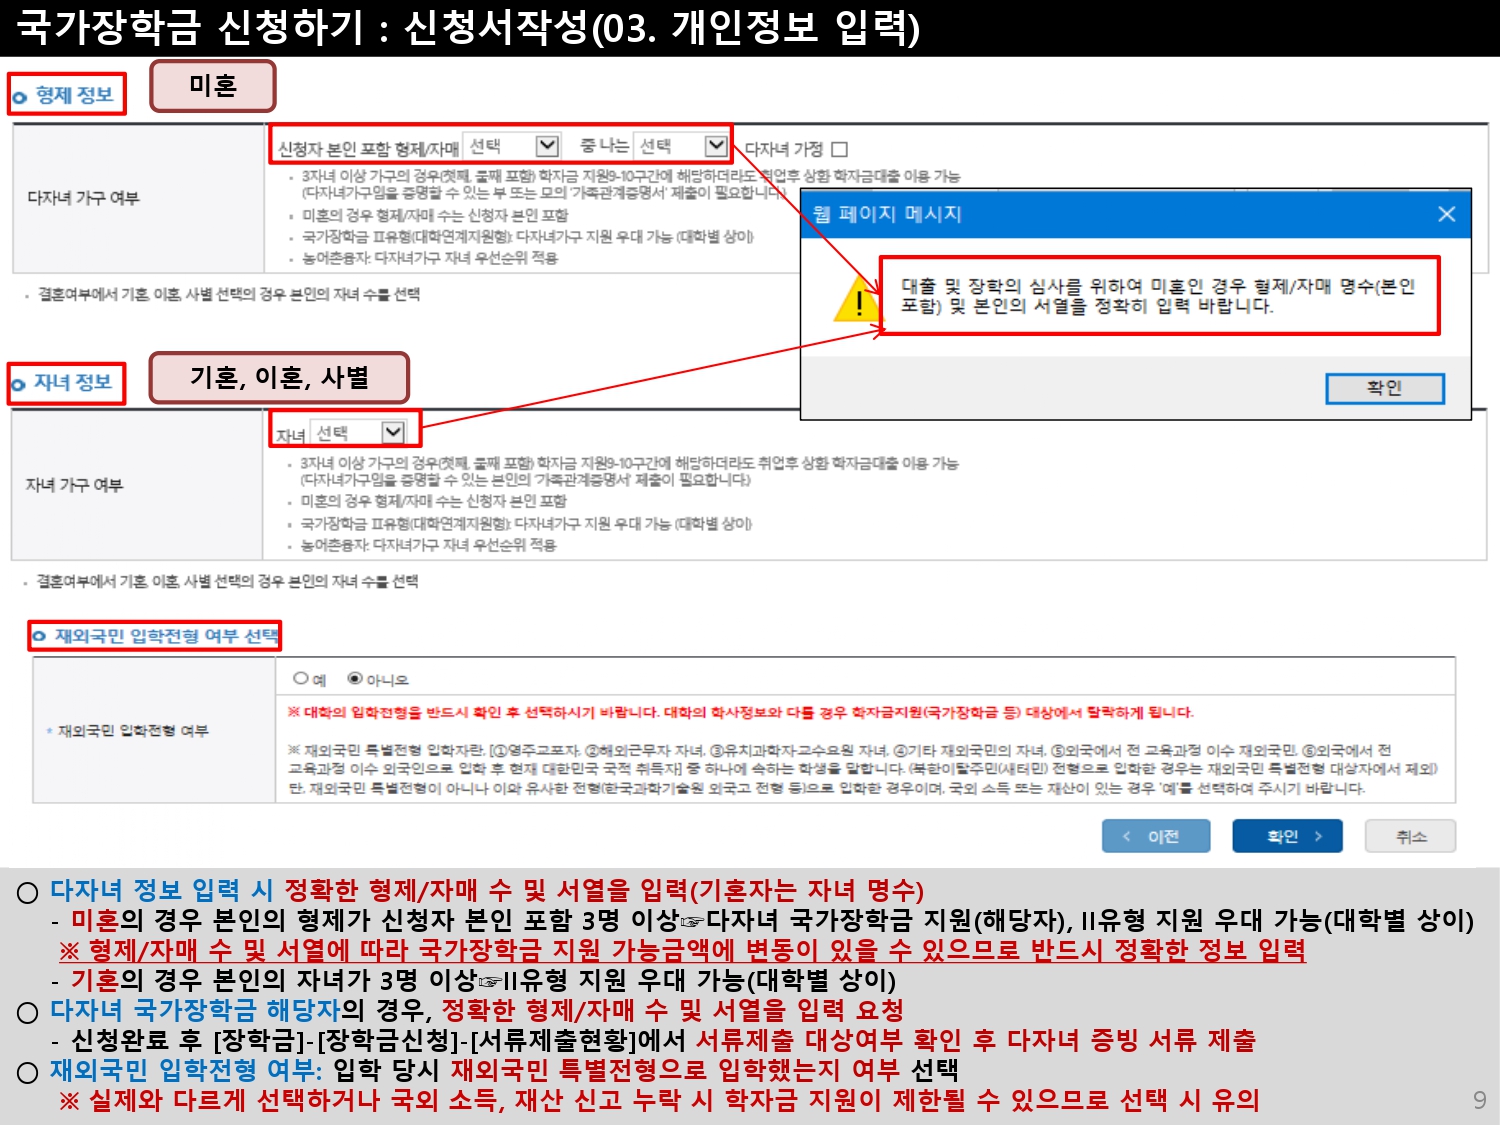The width and height of the screenshot is (1500, 1125).
Task: Confirm the 웹 페이지 메시지 dialog with 확인
Action: [x=1385, y=388]
